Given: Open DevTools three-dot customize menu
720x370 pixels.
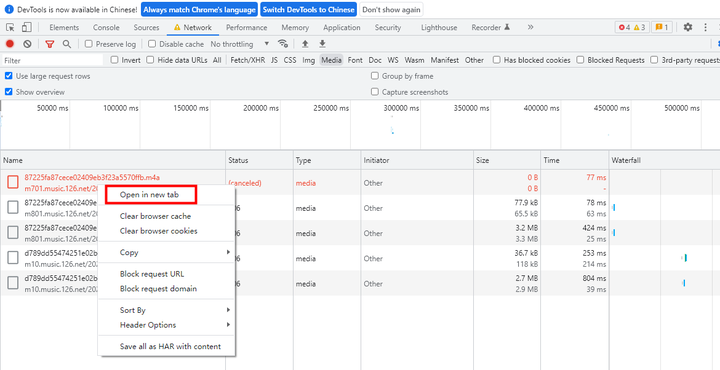Looking at the screenshot, I should click(x=706, y=28).
